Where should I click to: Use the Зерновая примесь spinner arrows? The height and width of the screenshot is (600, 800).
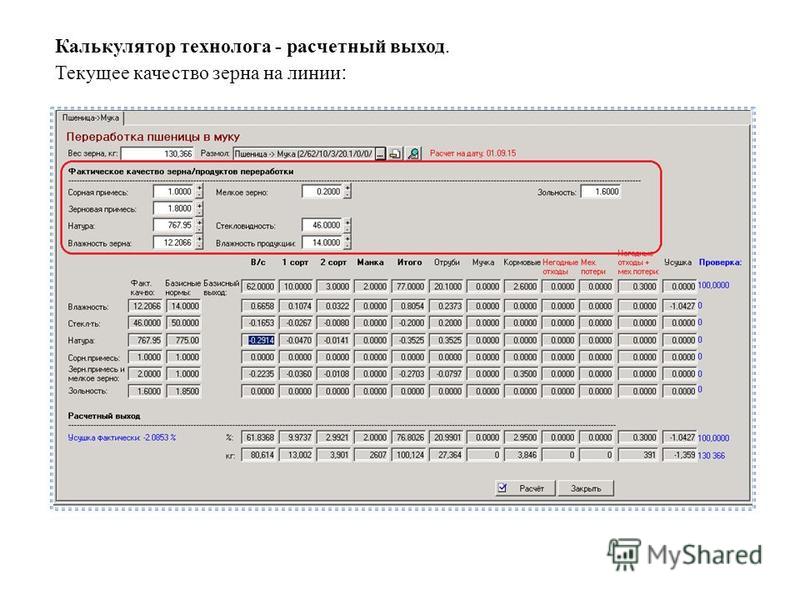point(199,209)
